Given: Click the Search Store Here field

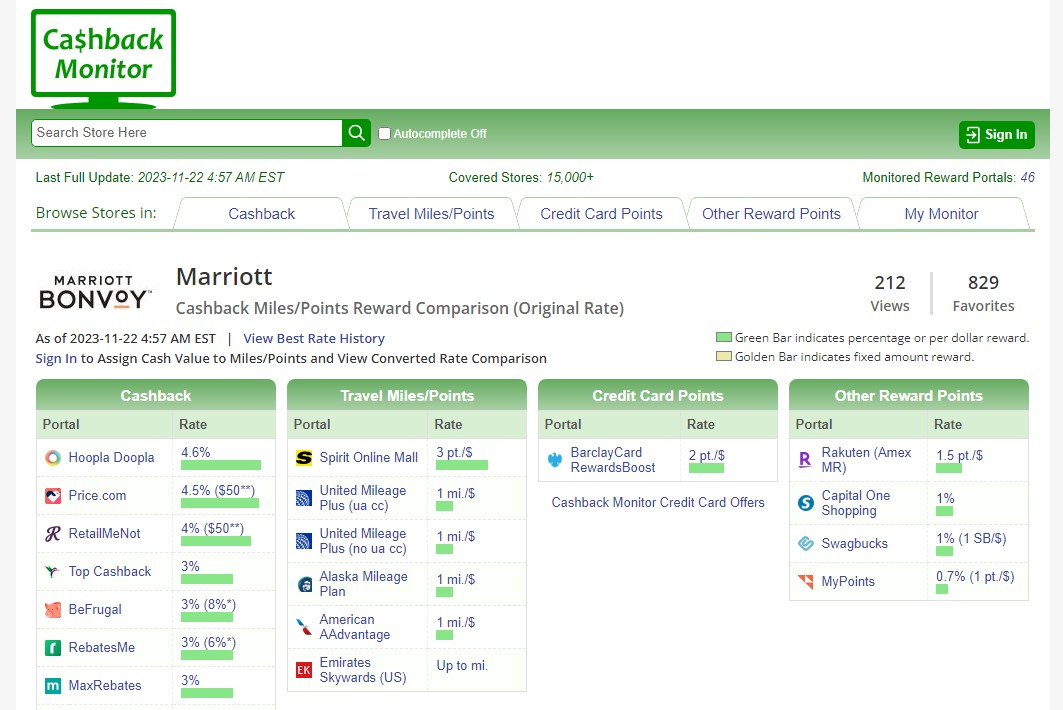Looking at the screenshot, I should pos(187,133).
